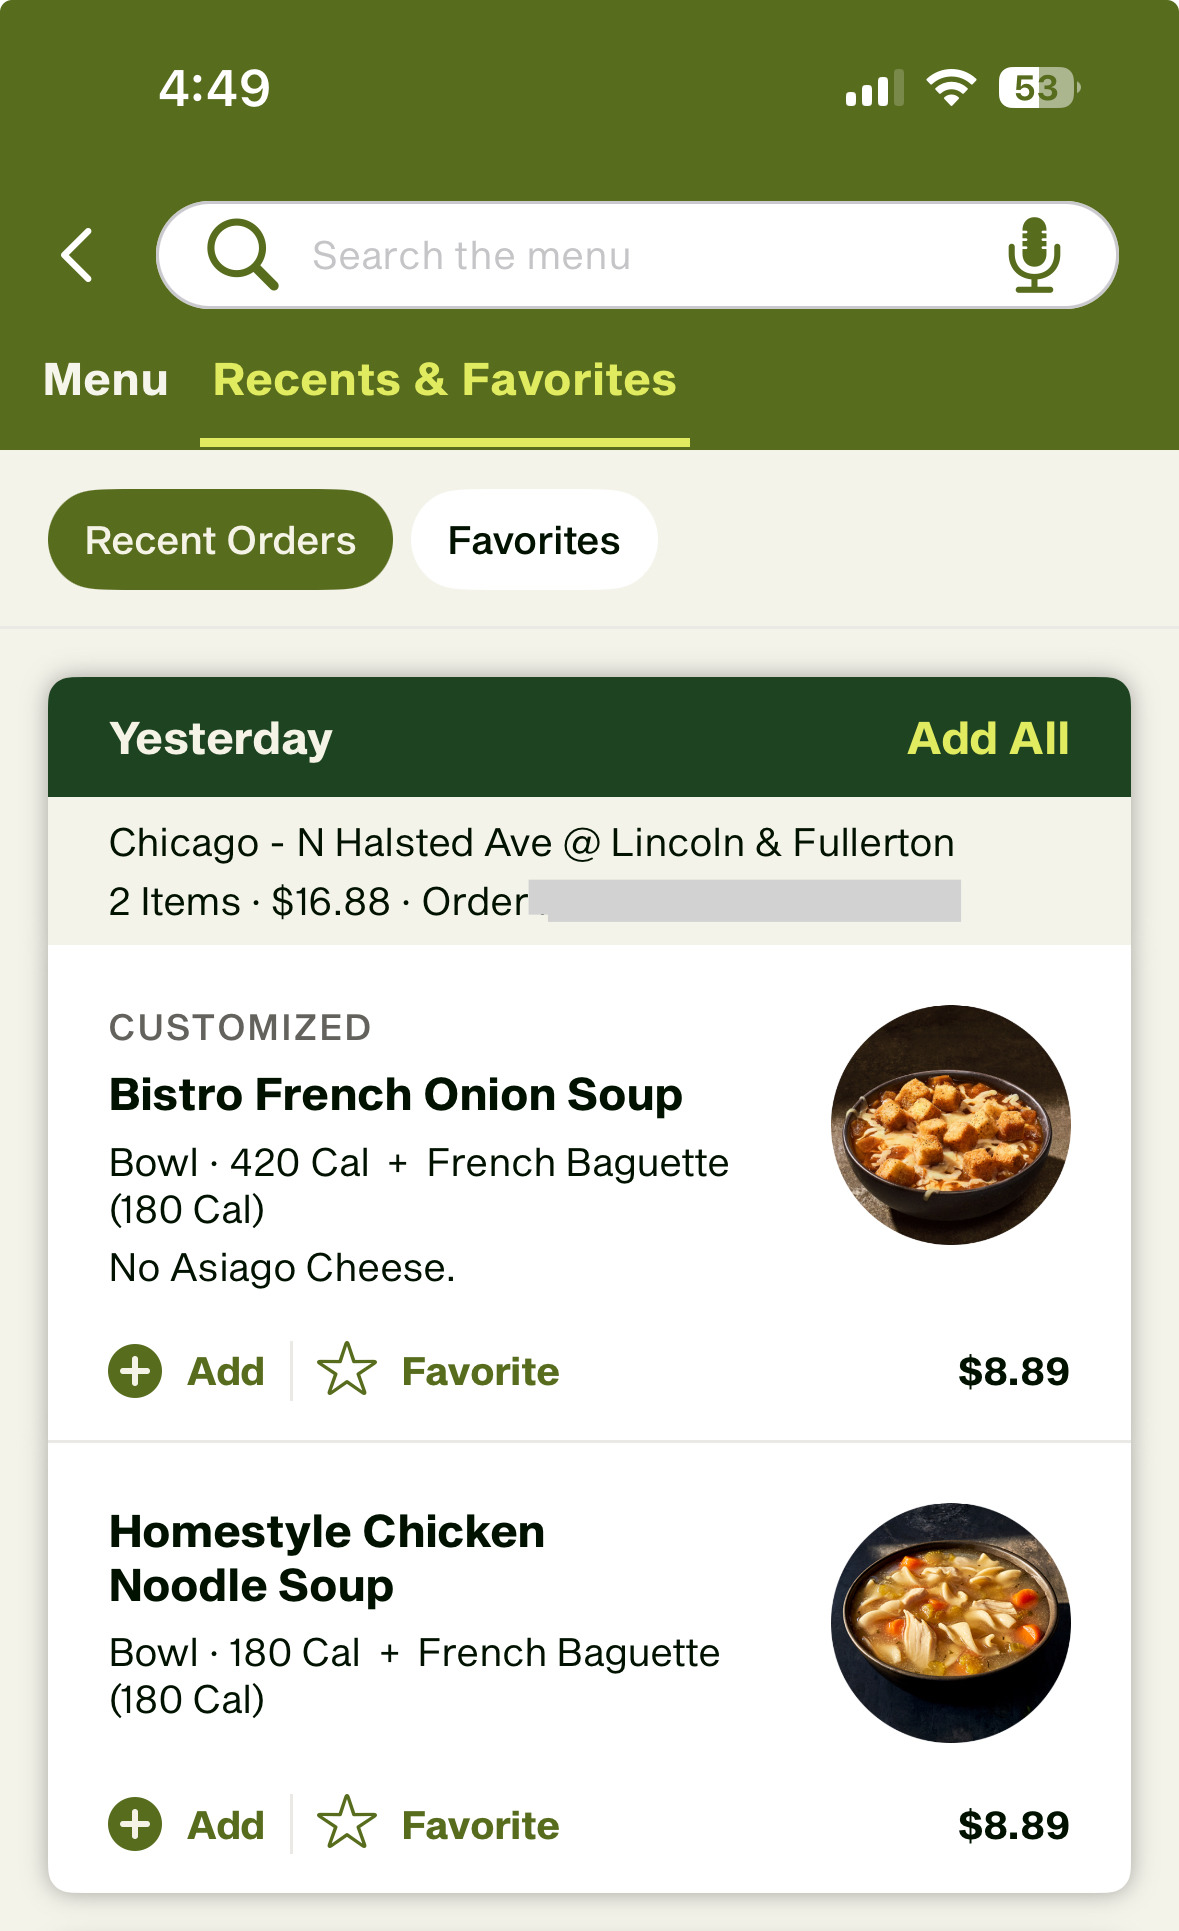The height and width of the screenshot is (1931, 1179).
Task: Activate the voice search microphone
Action: tap(1033, 255)
